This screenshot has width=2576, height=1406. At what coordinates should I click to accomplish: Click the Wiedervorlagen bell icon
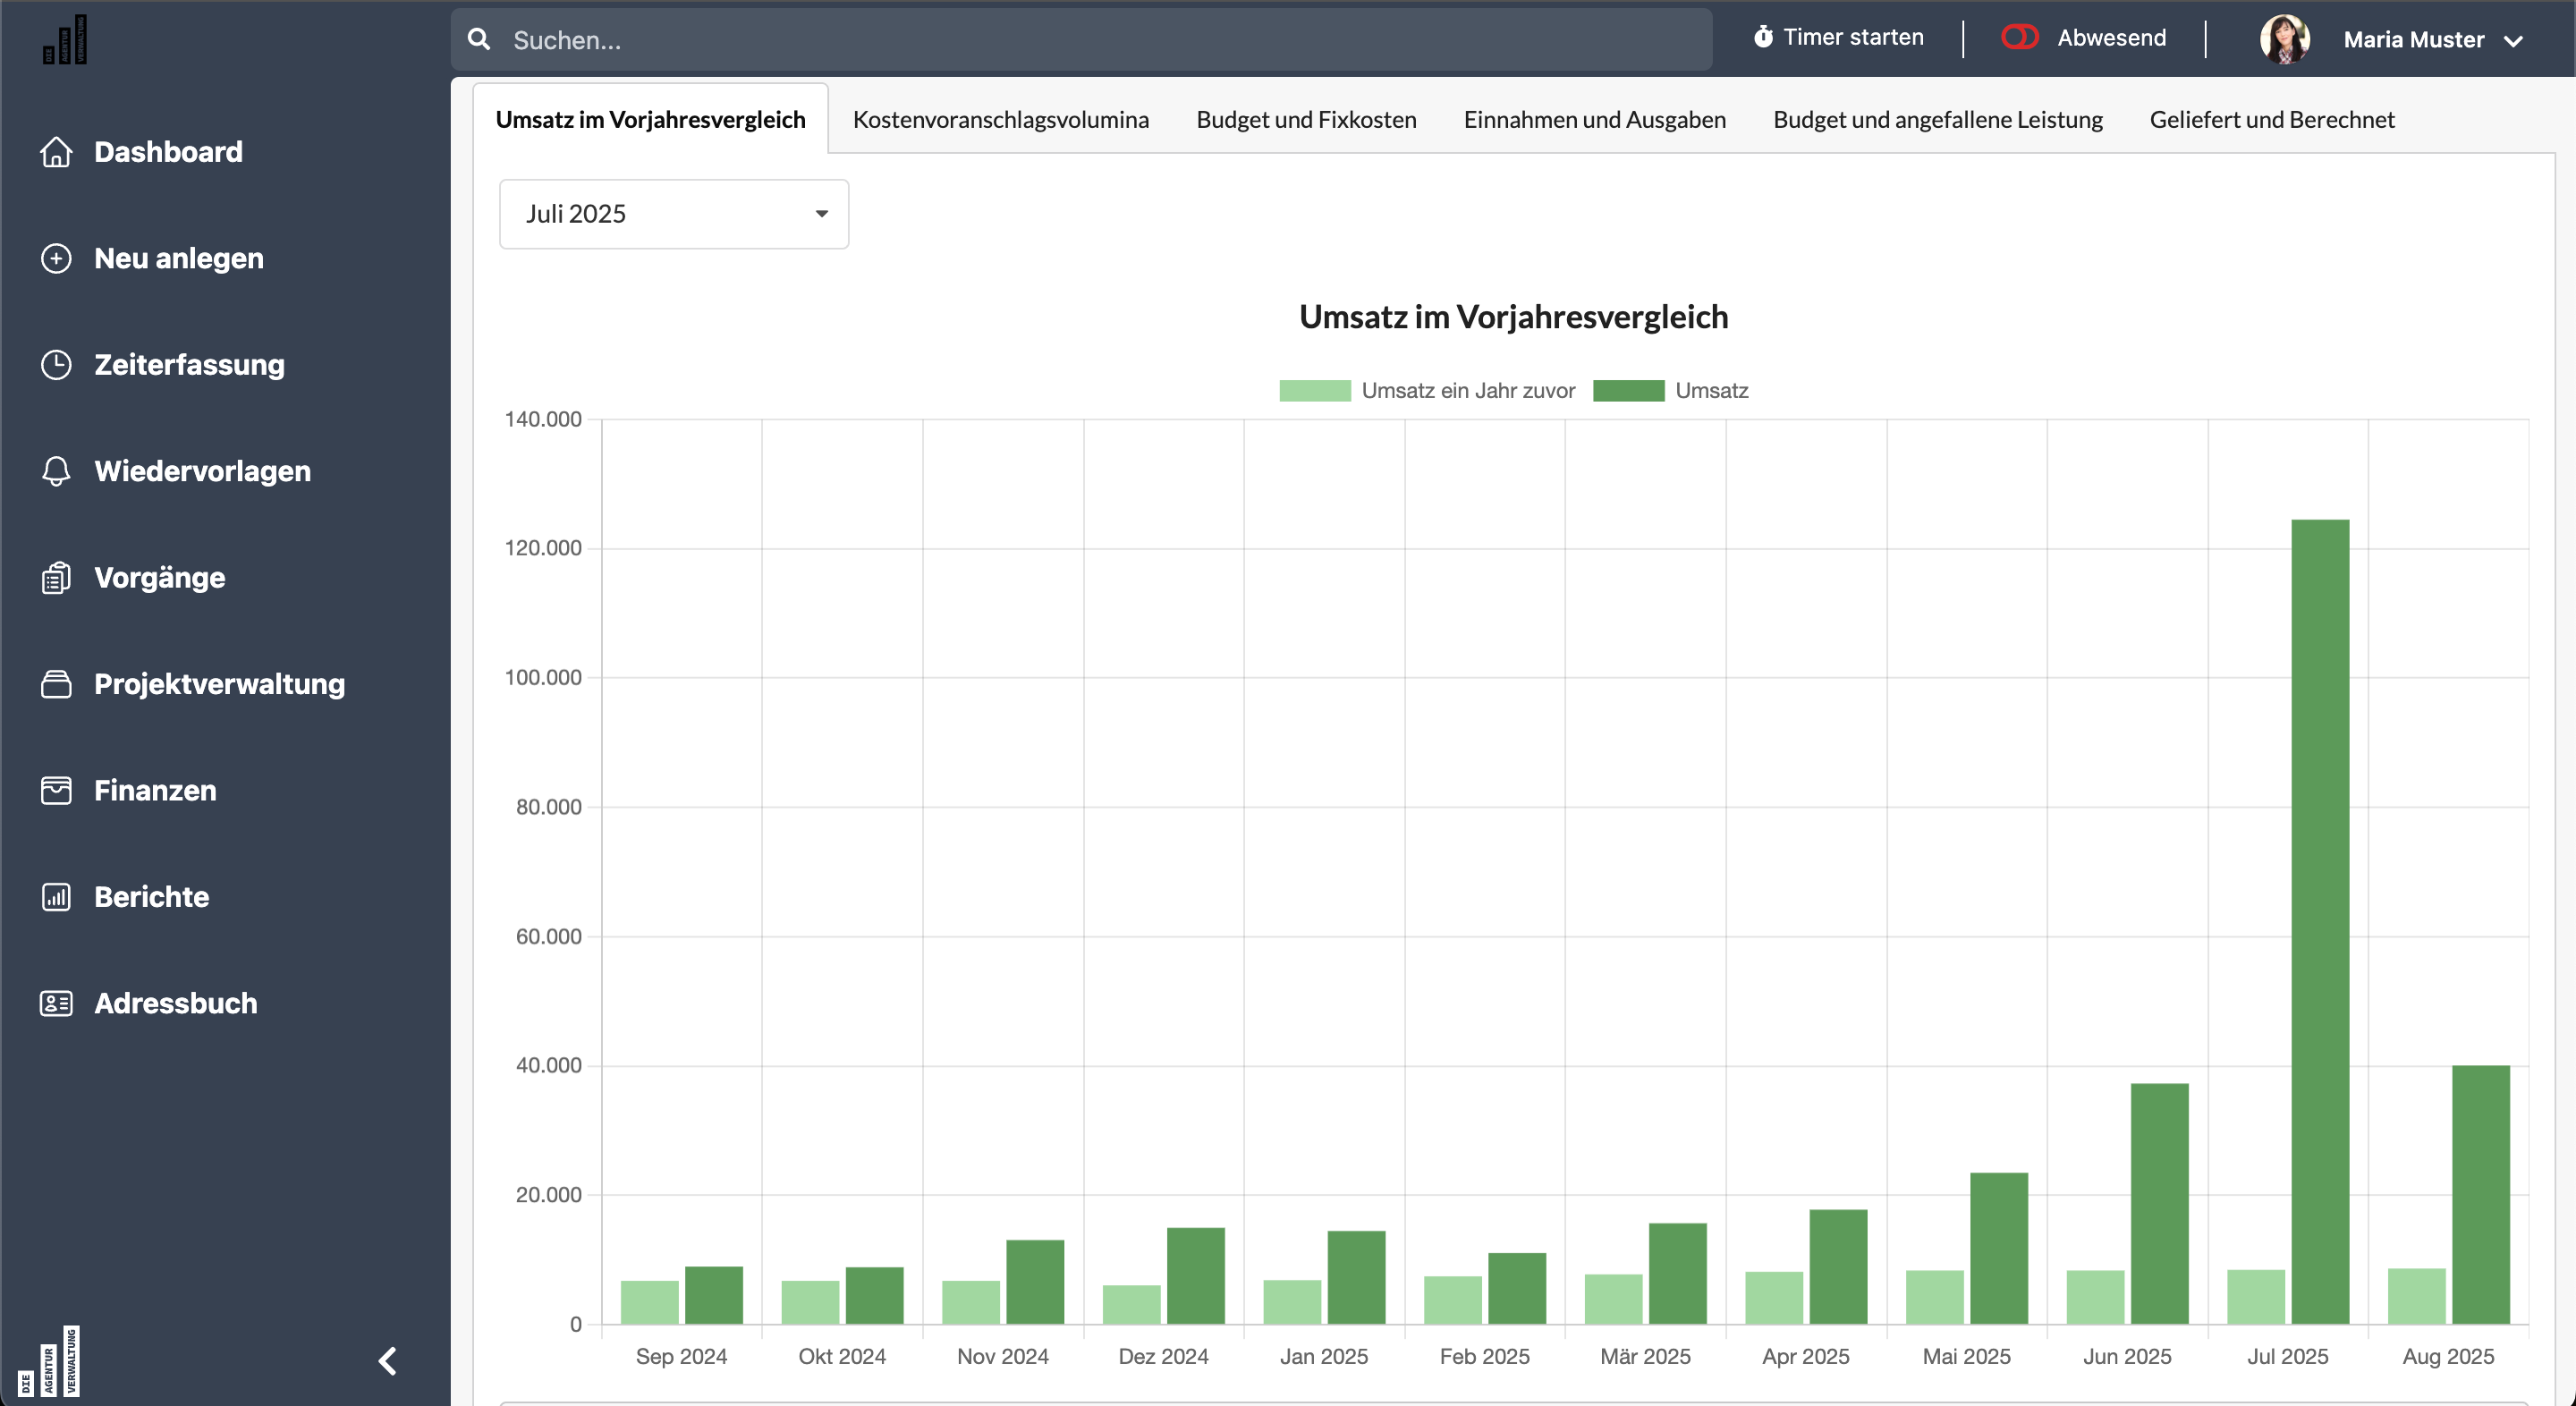(56, 471)
